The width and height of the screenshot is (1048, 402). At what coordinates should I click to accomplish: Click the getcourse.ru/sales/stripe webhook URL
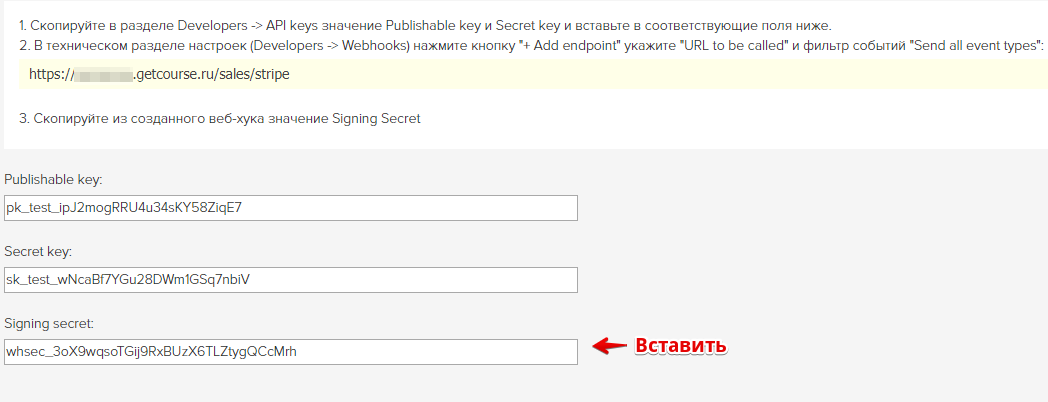point(159,74)
